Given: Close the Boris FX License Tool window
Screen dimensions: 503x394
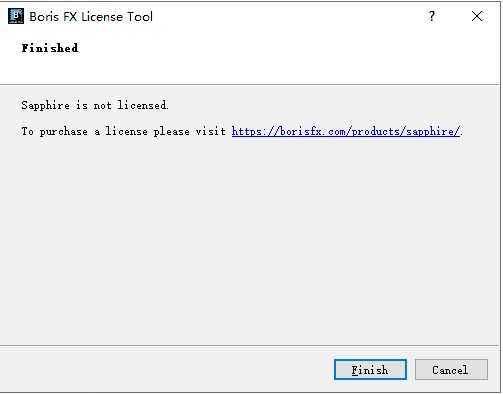Looking at the screenshot, I should pyautogui.click(x=477, y=16).
